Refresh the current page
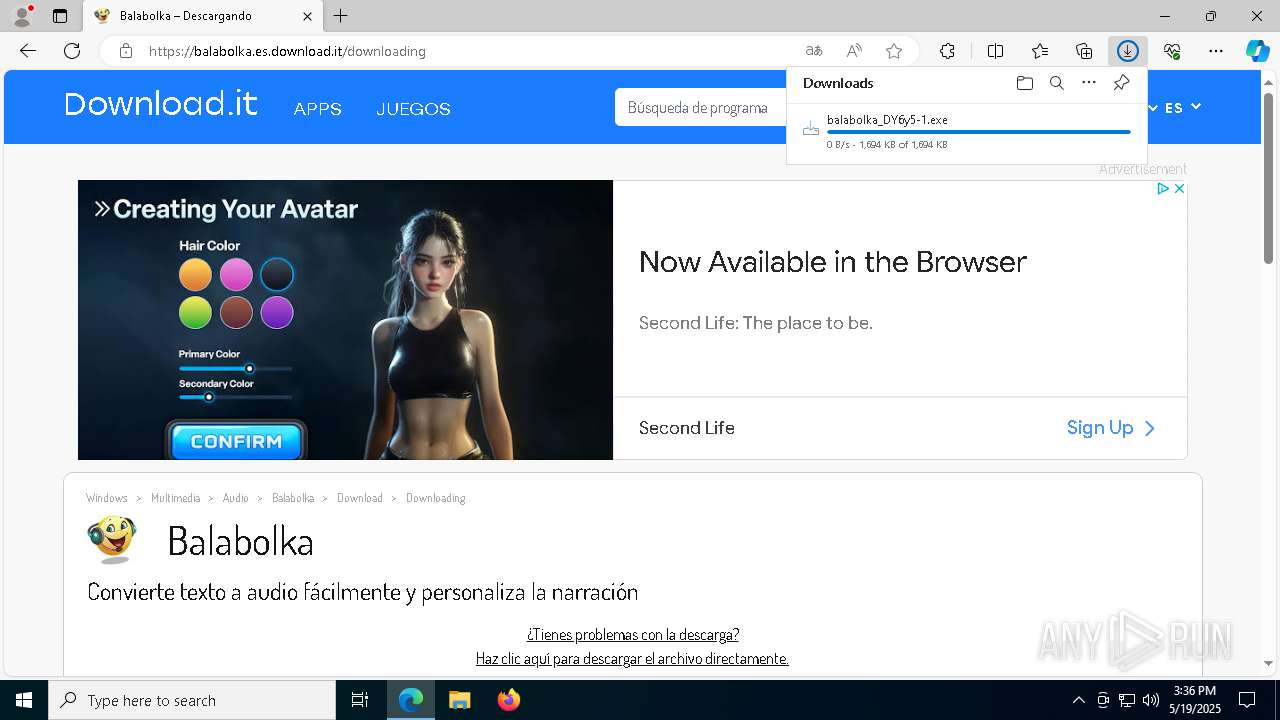 click(72, 51)
